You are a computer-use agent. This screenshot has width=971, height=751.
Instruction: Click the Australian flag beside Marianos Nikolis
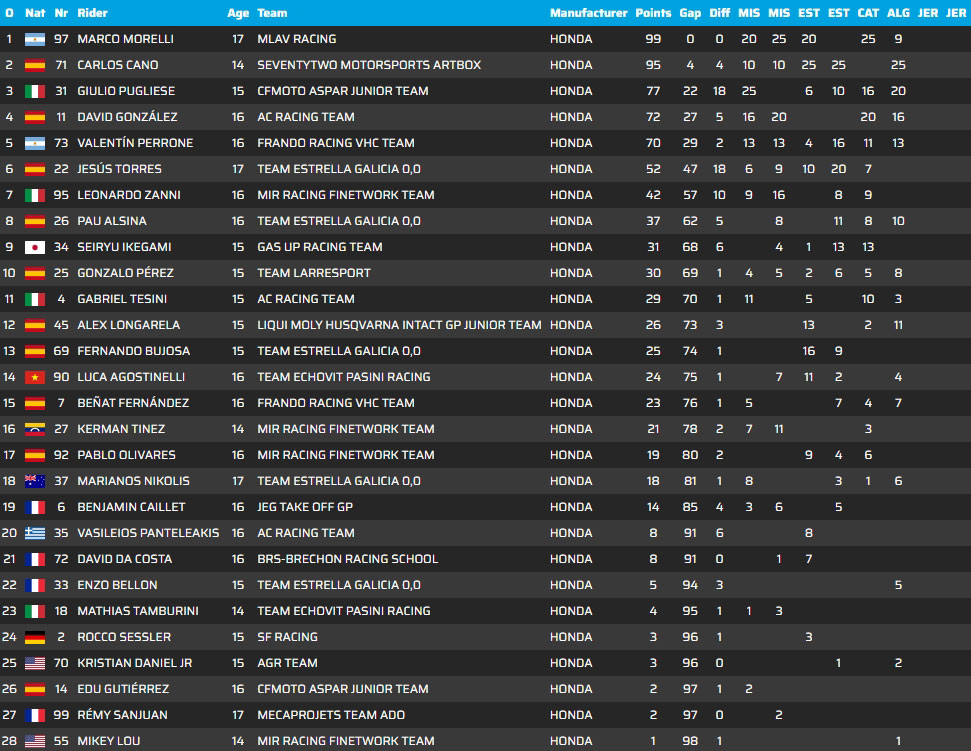pos(35,481)
